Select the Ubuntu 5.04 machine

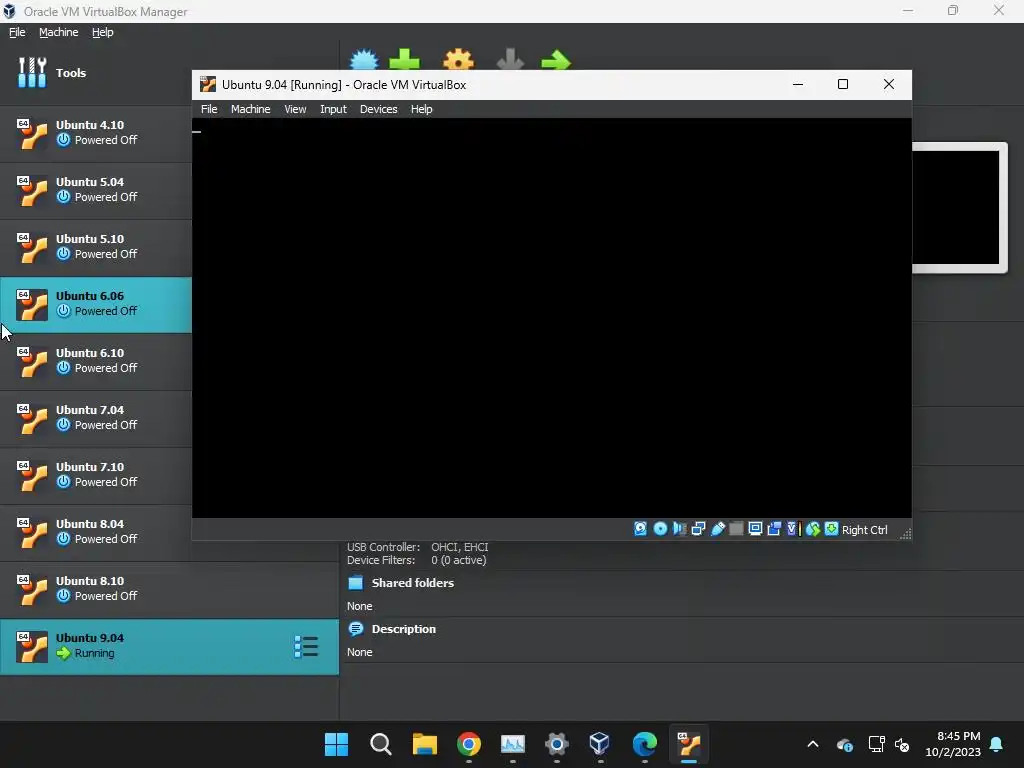click(x=96, y=190)
